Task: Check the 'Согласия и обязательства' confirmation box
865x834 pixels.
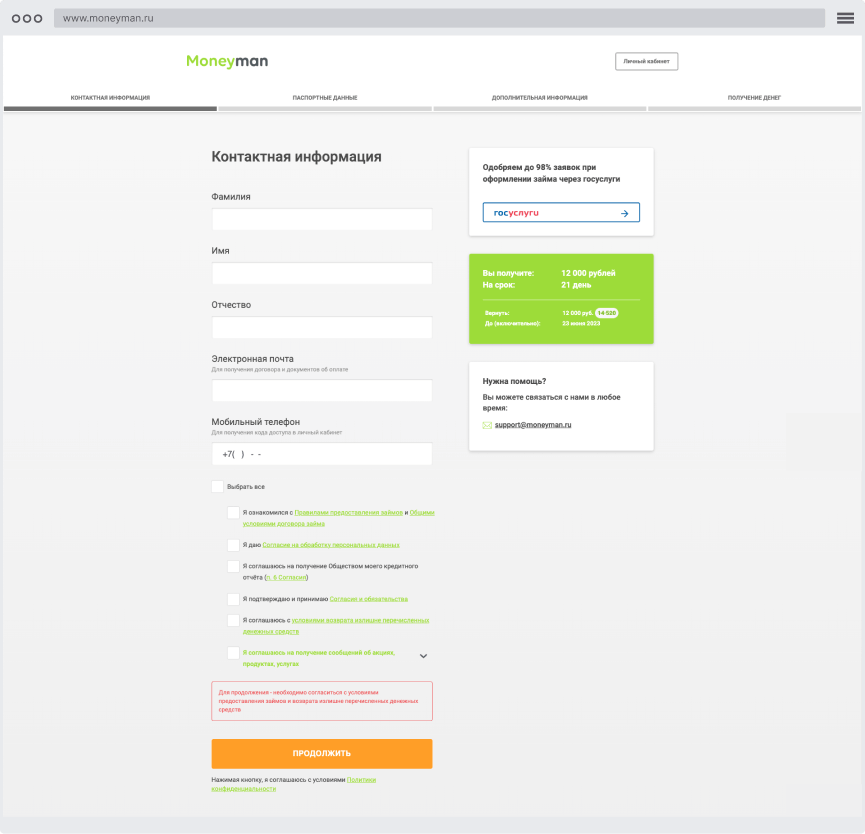Action: click(x=233, y=599)
